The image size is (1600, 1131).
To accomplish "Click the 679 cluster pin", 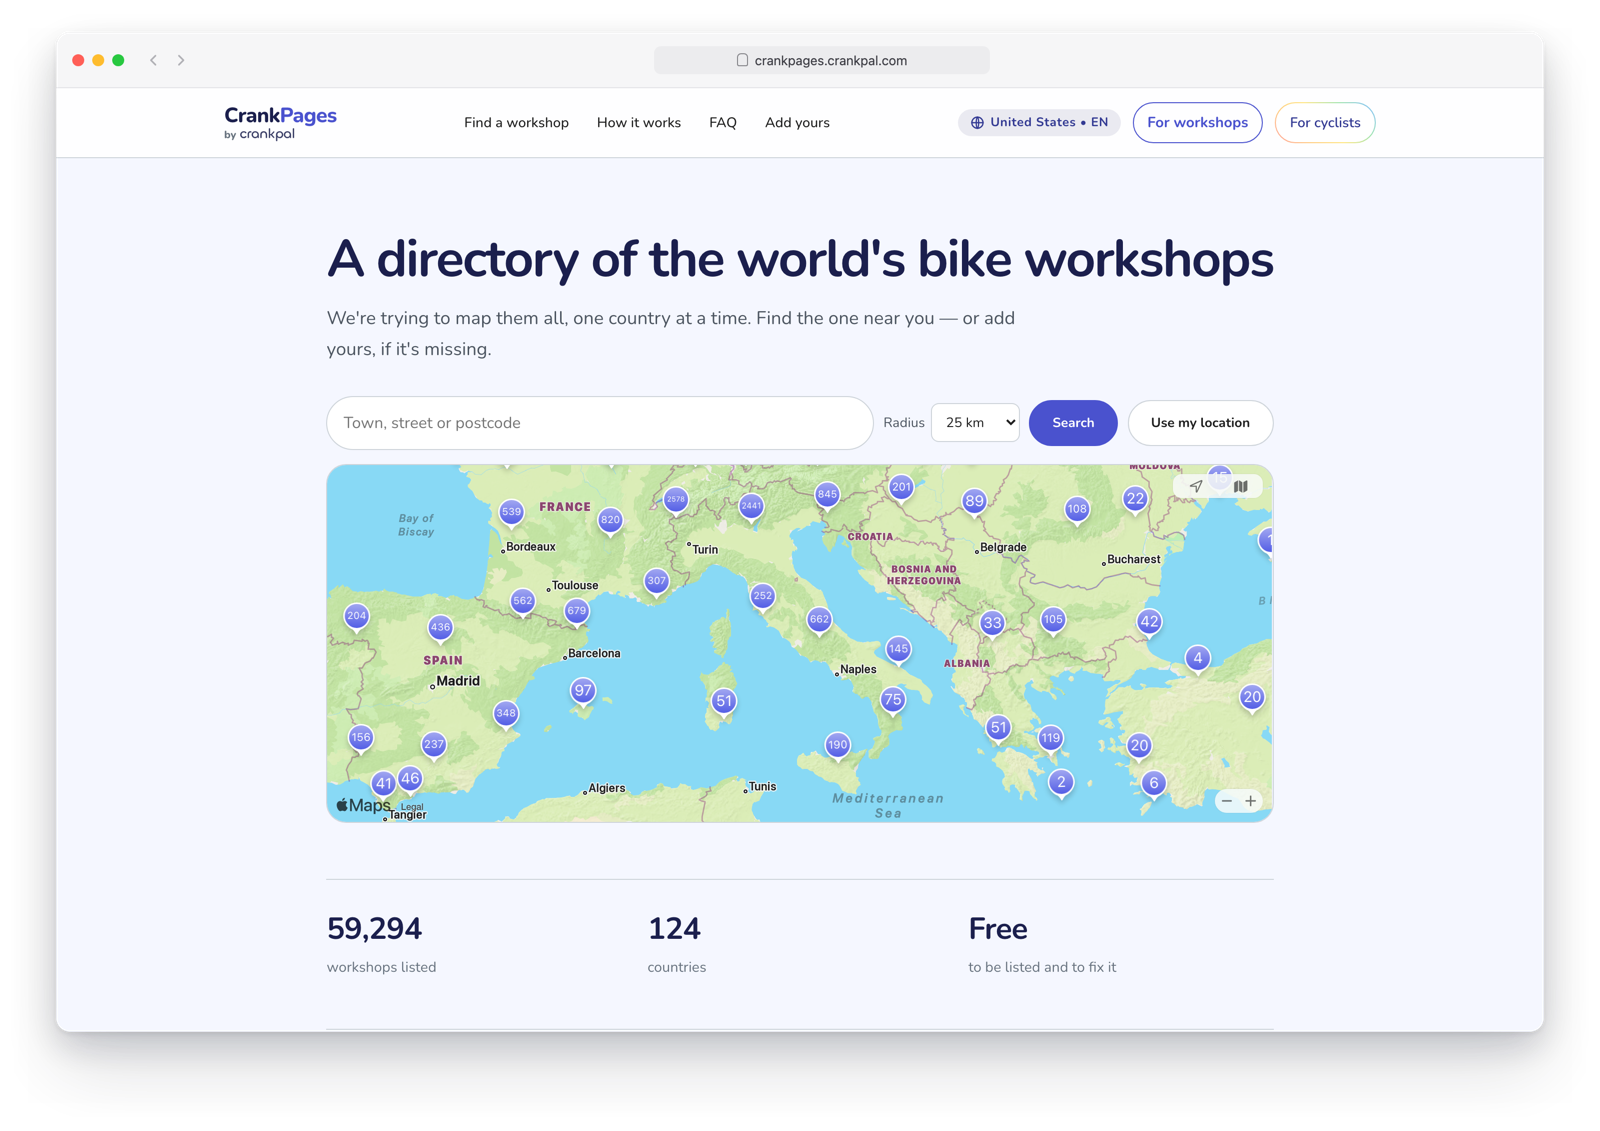I will coord(576,611).
